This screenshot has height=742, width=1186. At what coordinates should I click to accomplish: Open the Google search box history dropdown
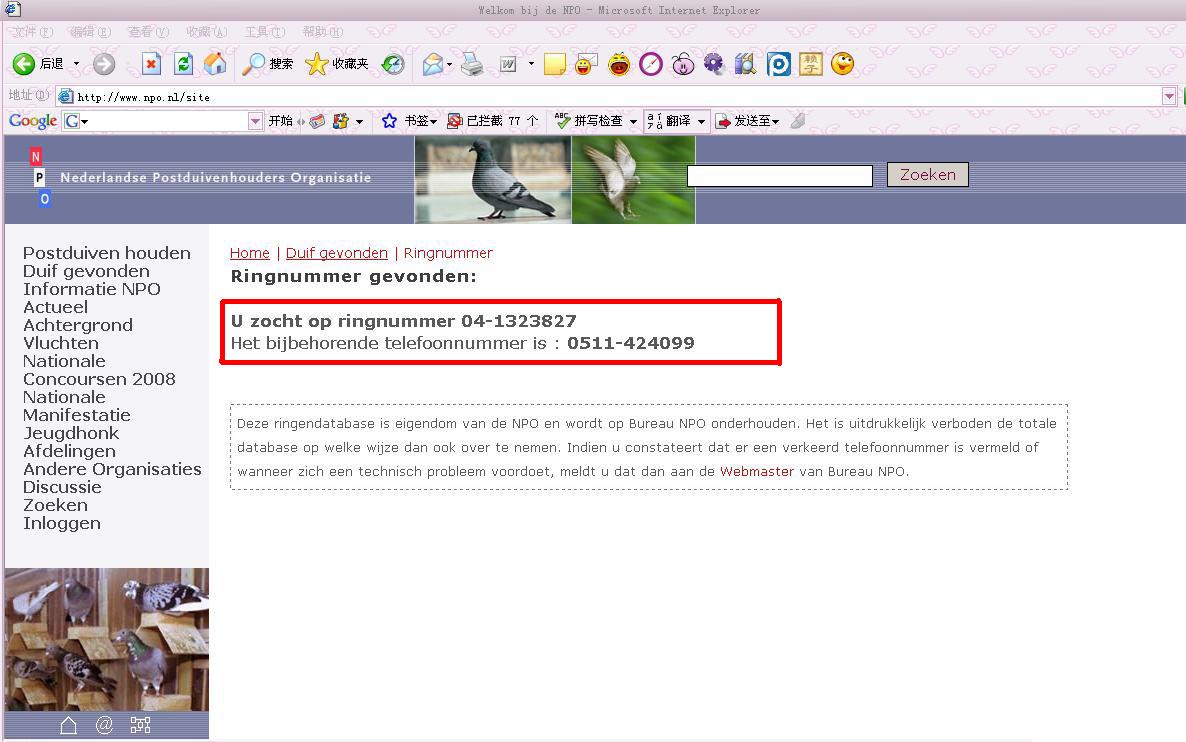[x=256, y=121]
